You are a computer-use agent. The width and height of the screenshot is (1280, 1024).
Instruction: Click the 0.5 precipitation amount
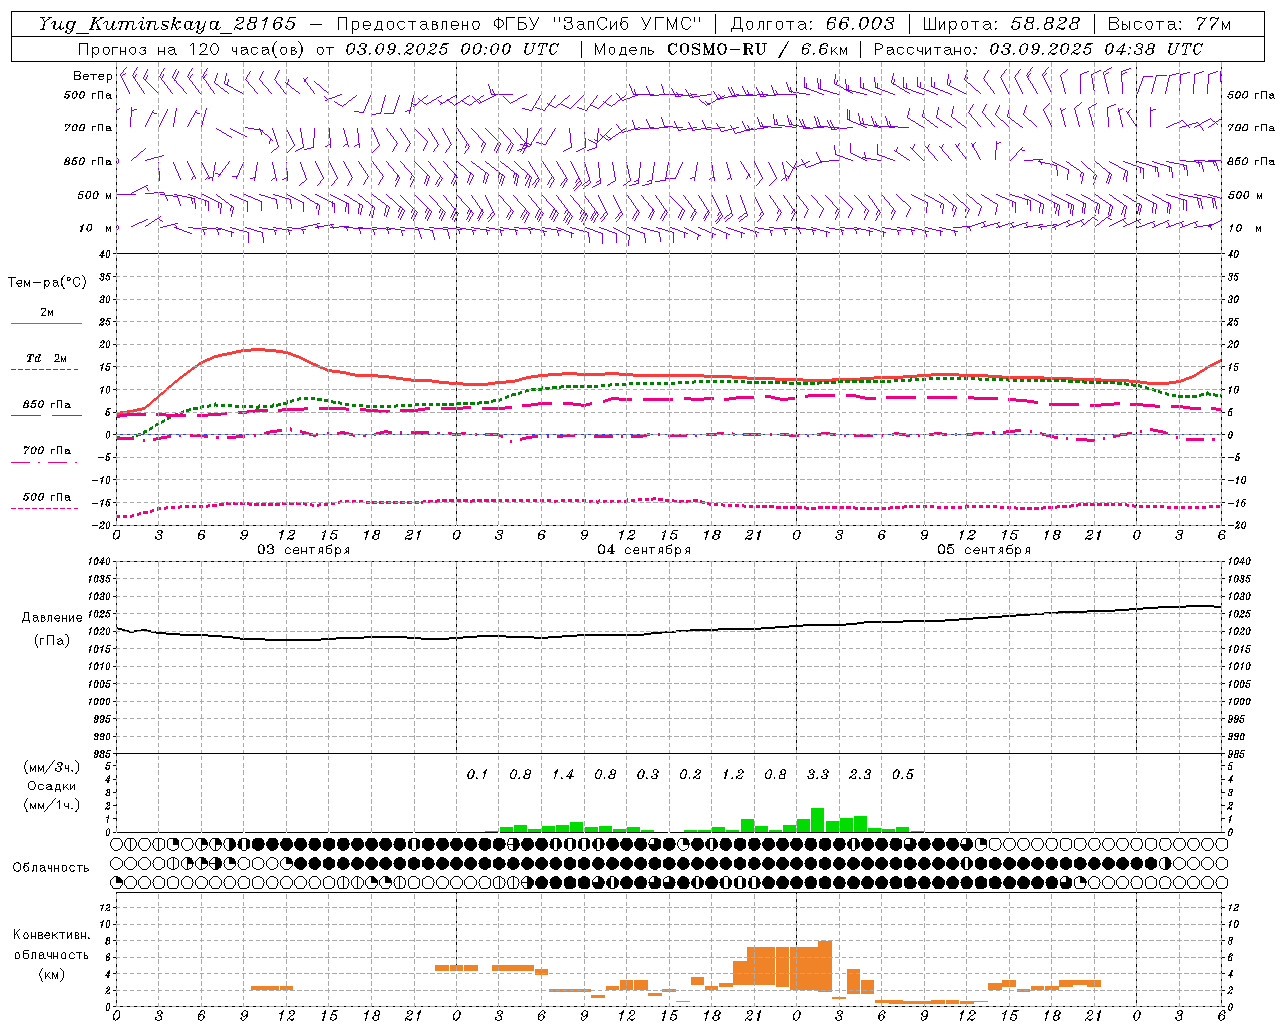[903, 775]
